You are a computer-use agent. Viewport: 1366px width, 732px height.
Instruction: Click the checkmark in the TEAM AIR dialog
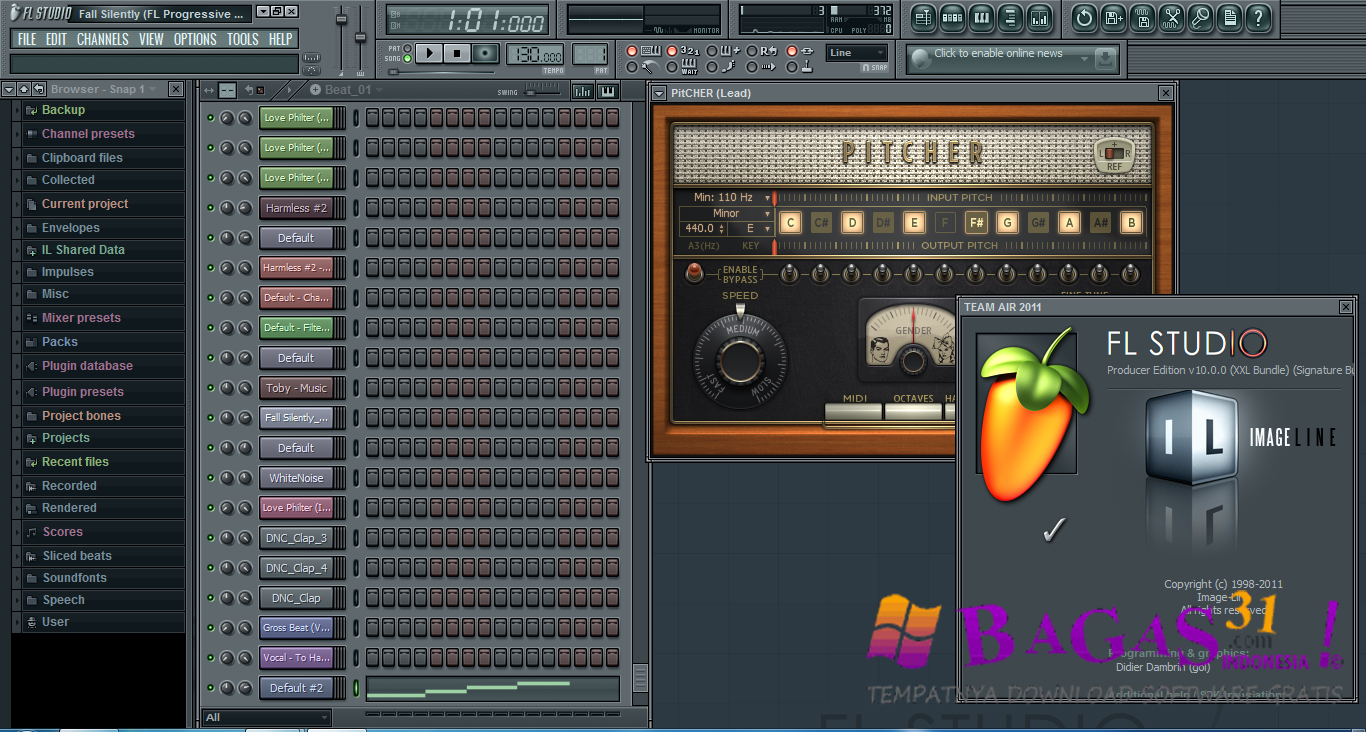[x=1053, y=530]
